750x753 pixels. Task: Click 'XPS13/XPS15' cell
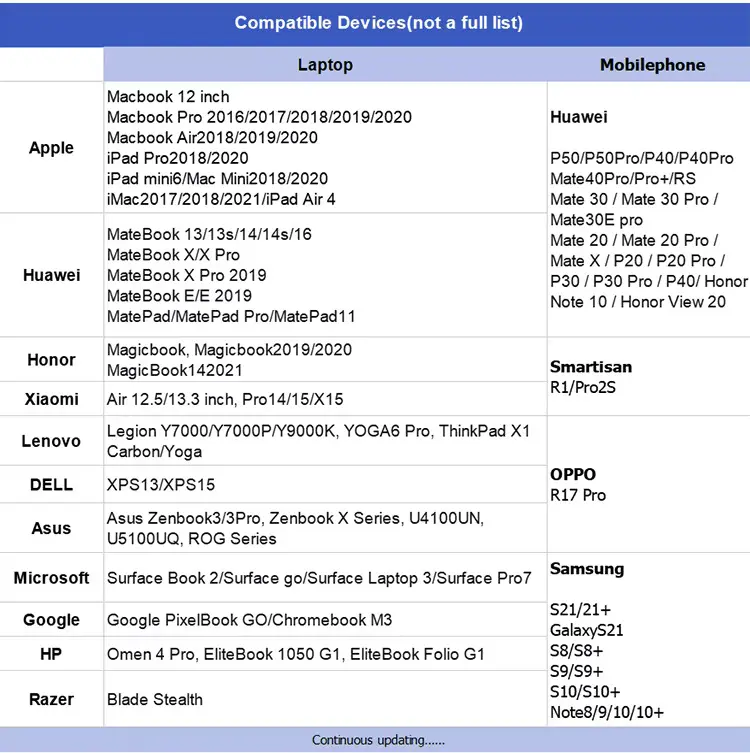(x=161, y=485)
